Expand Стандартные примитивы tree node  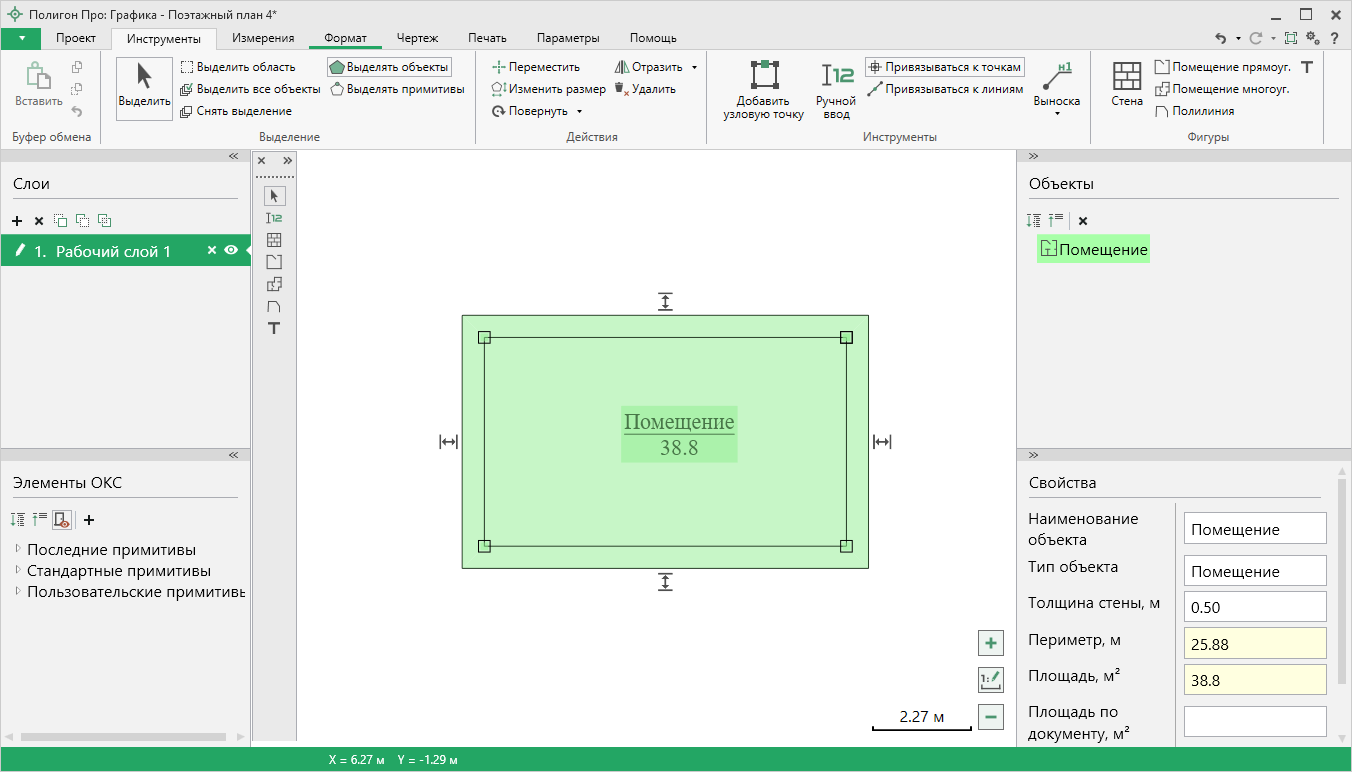(17, 571)
